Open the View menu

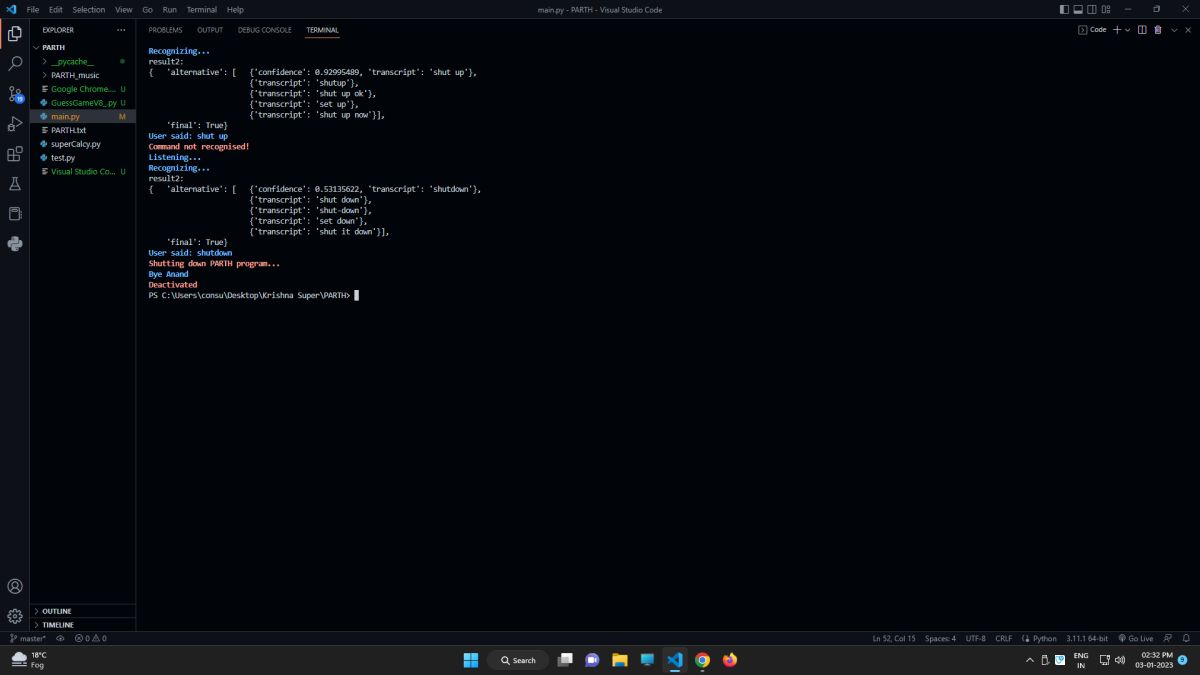pyautogui.click(x=123, y=9)
